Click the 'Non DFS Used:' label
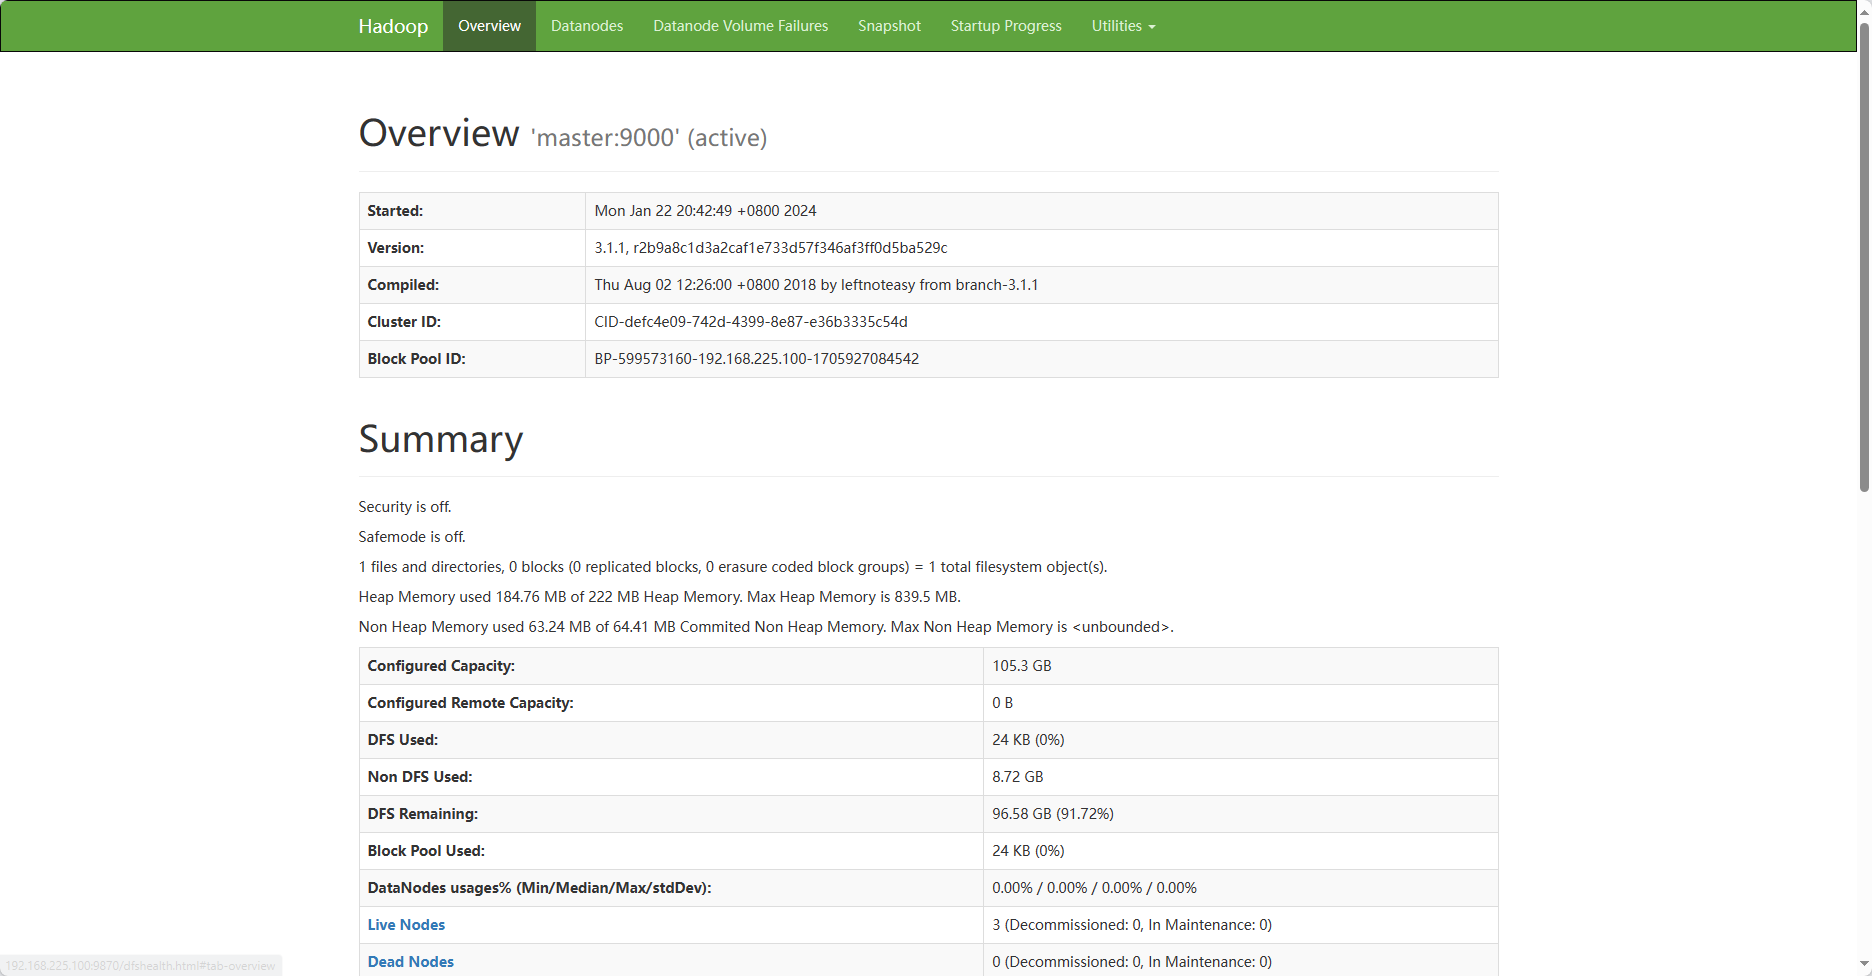The image size is (1872, 976). click(419, 777)
